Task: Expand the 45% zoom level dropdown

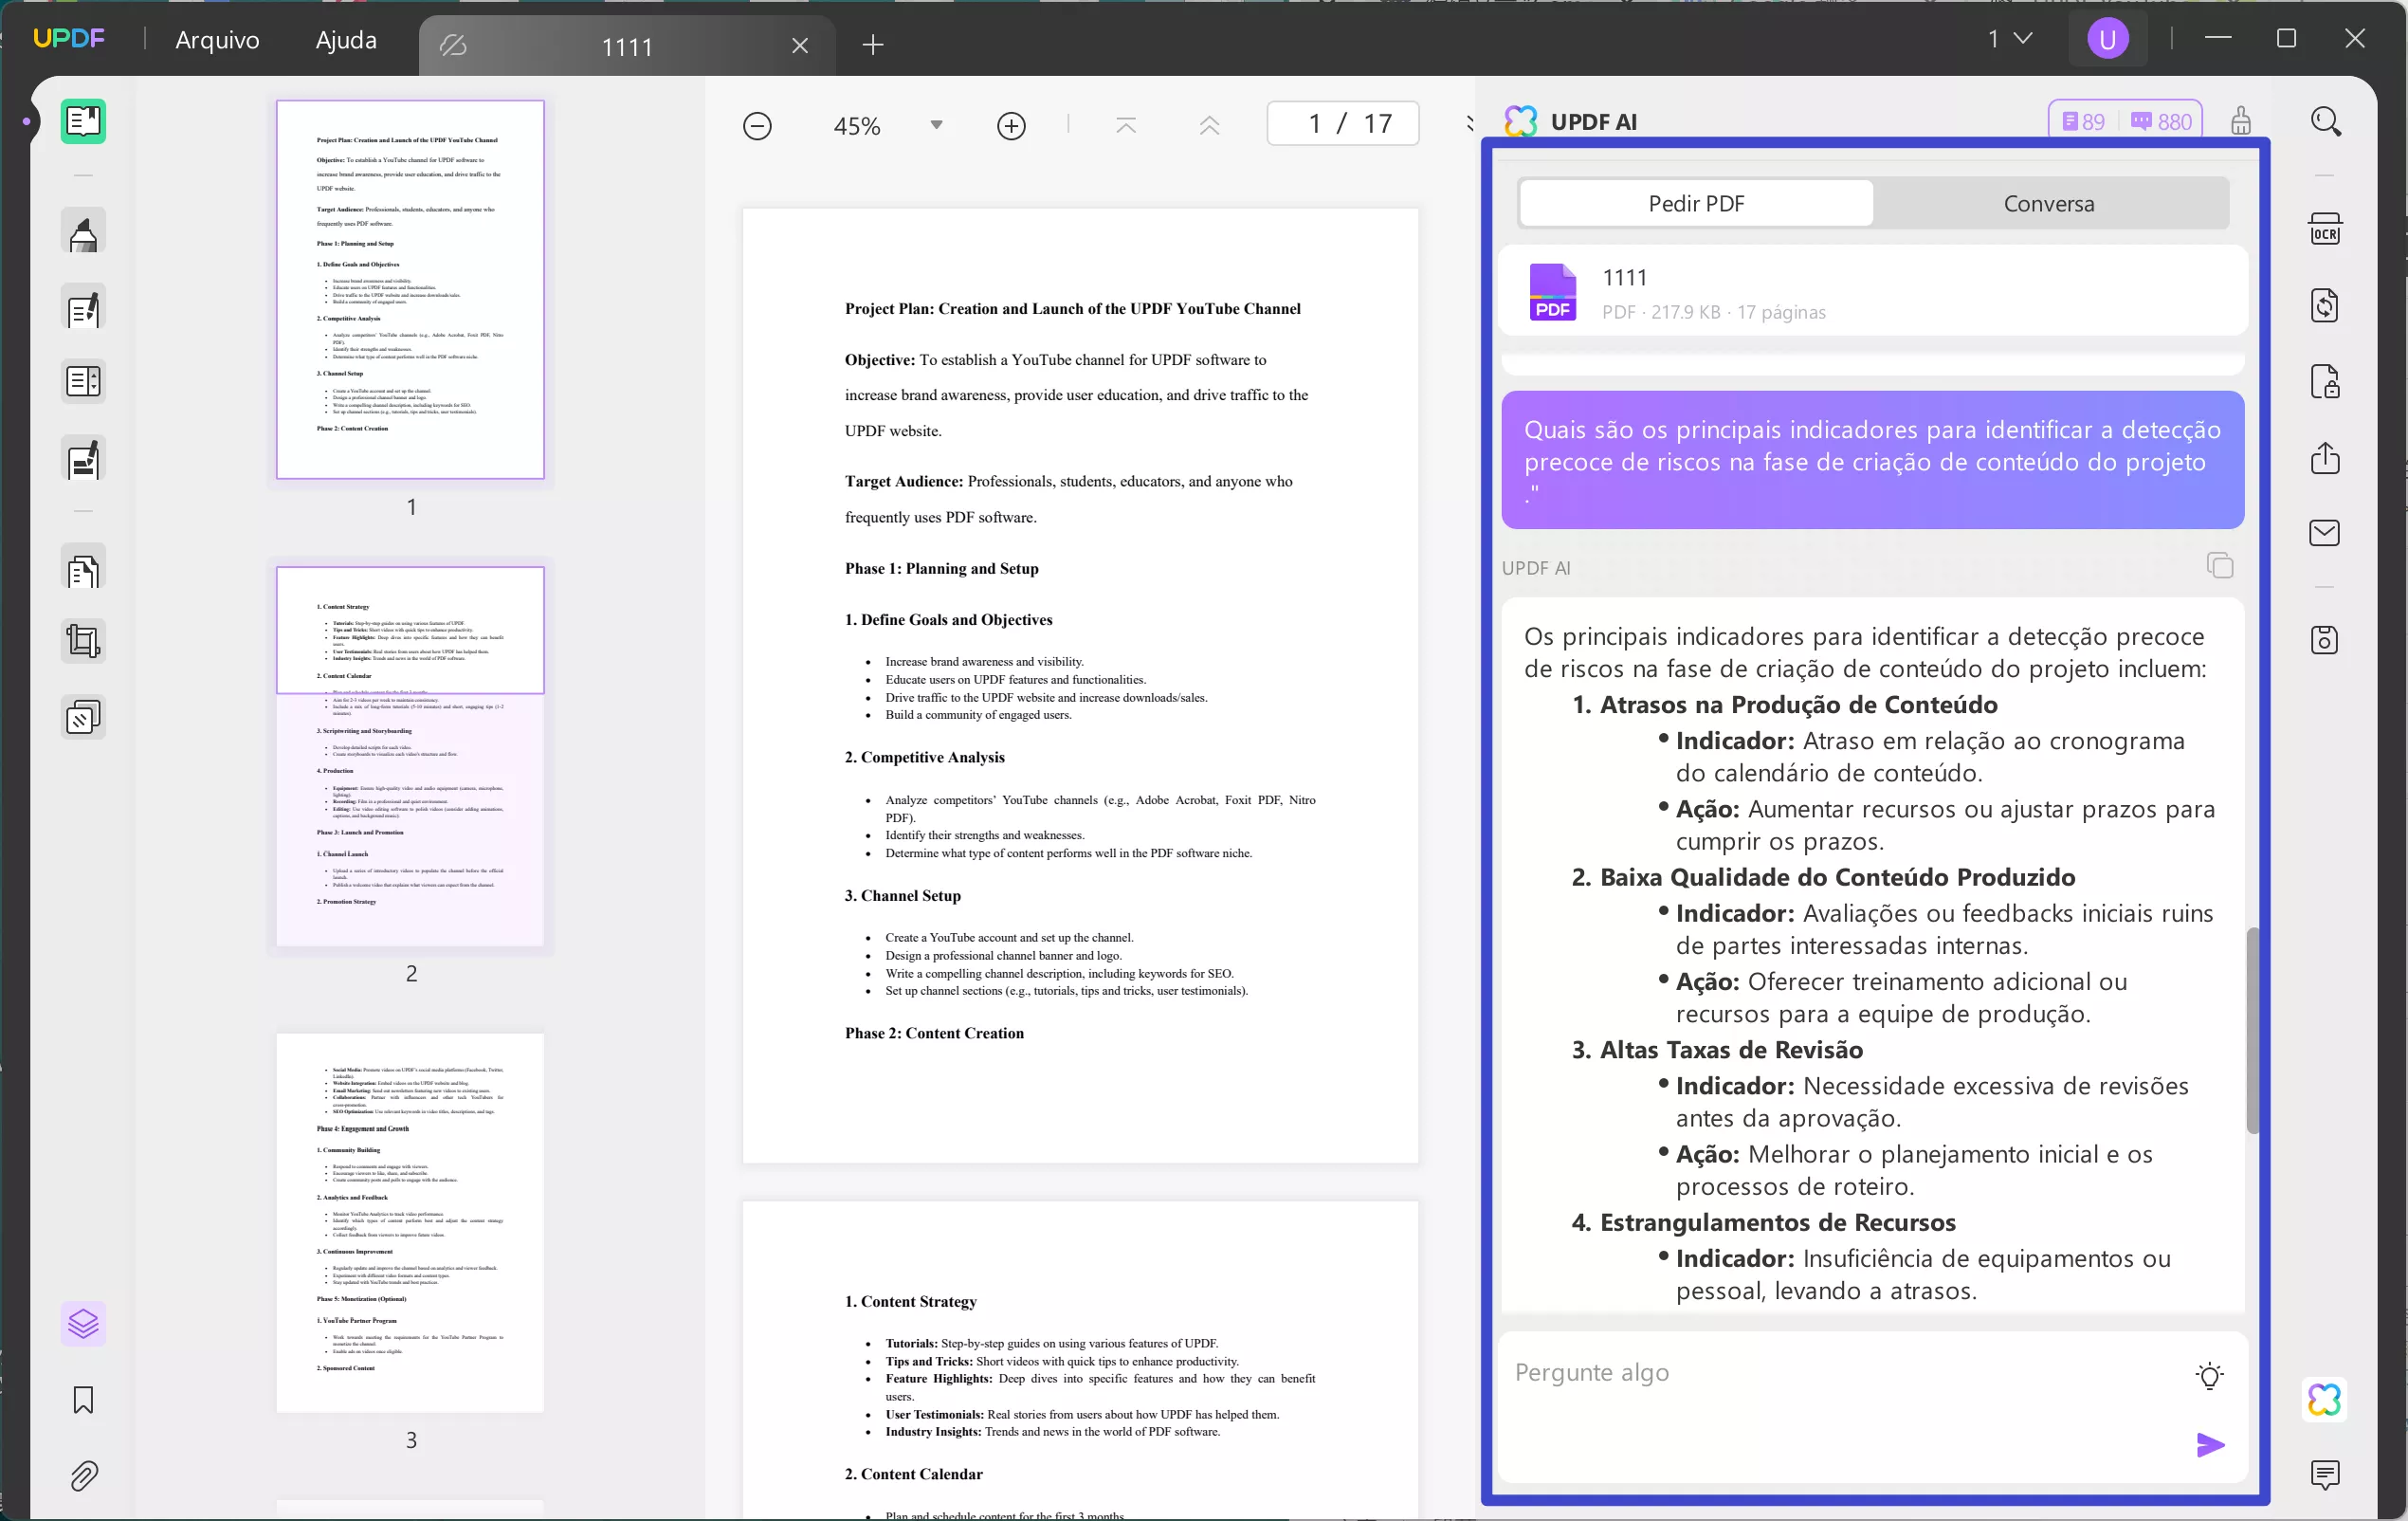Action: [936, 125]
